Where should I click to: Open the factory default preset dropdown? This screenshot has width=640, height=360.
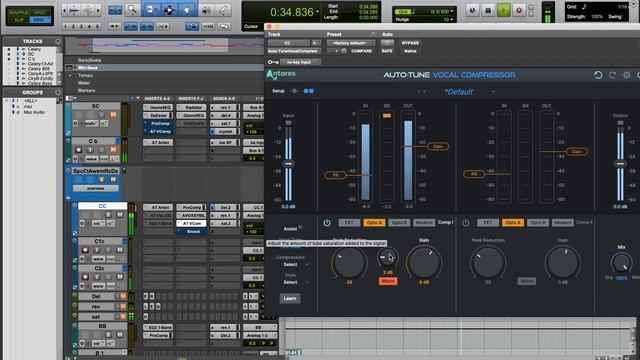tap(351, 43)
